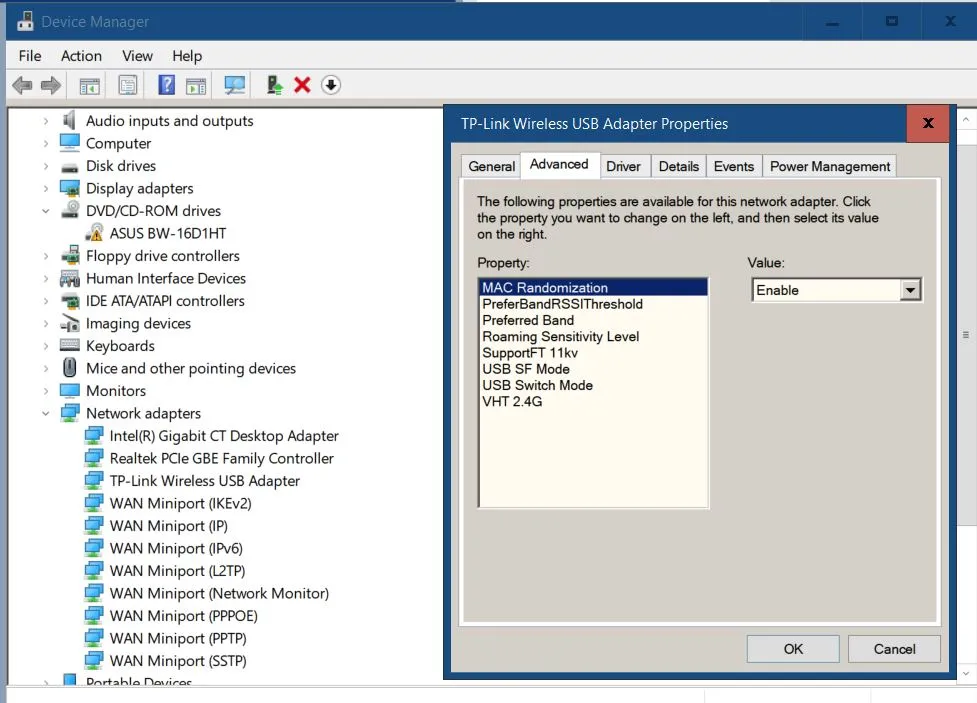Screen dimensions: 977x703
Task: Collapse the DVD/CD-ROM drives node
Action: point(45,211)
